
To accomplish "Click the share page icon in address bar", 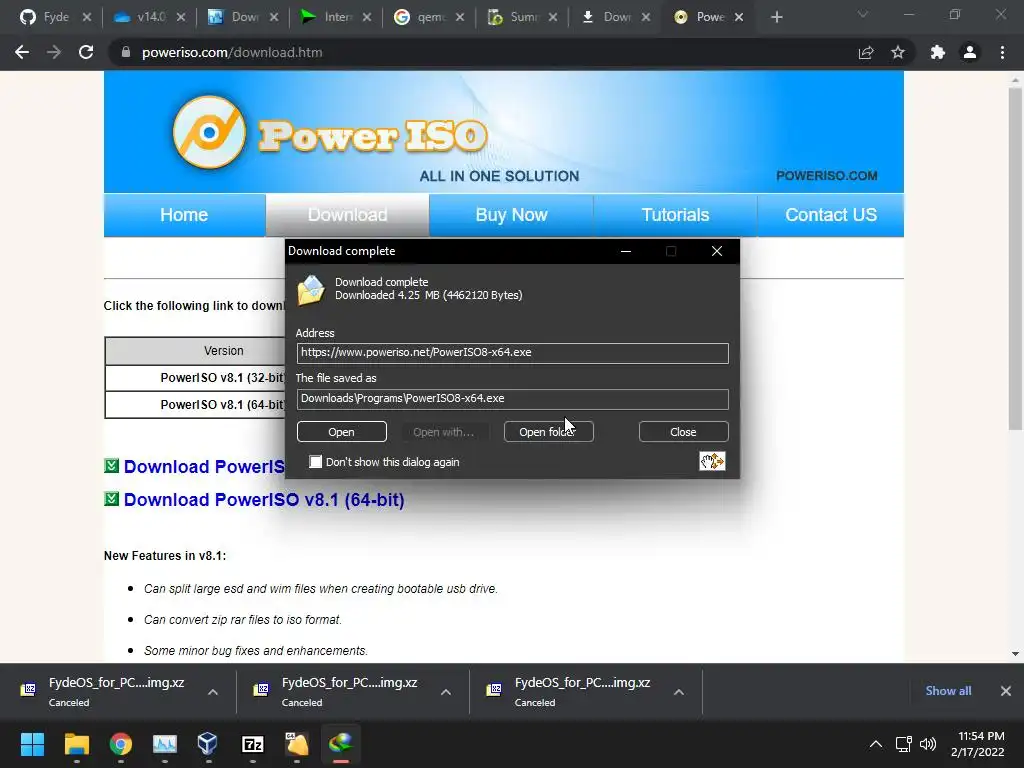I will tap(866, 52).
